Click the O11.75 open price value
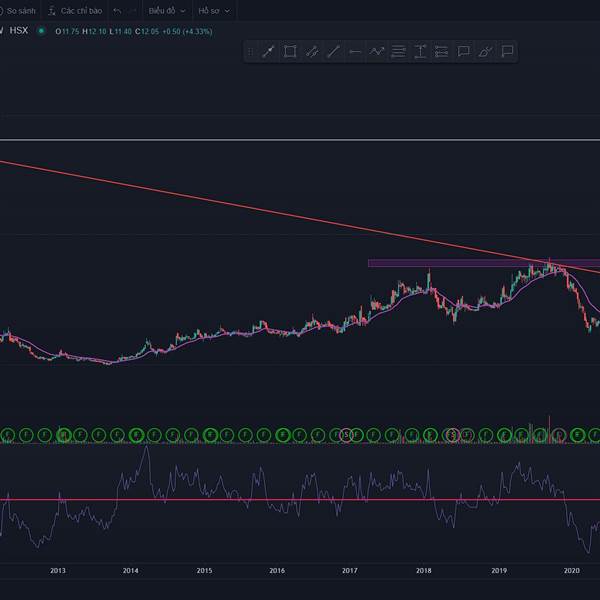This screenshot has height=600, width=600. 67,31
